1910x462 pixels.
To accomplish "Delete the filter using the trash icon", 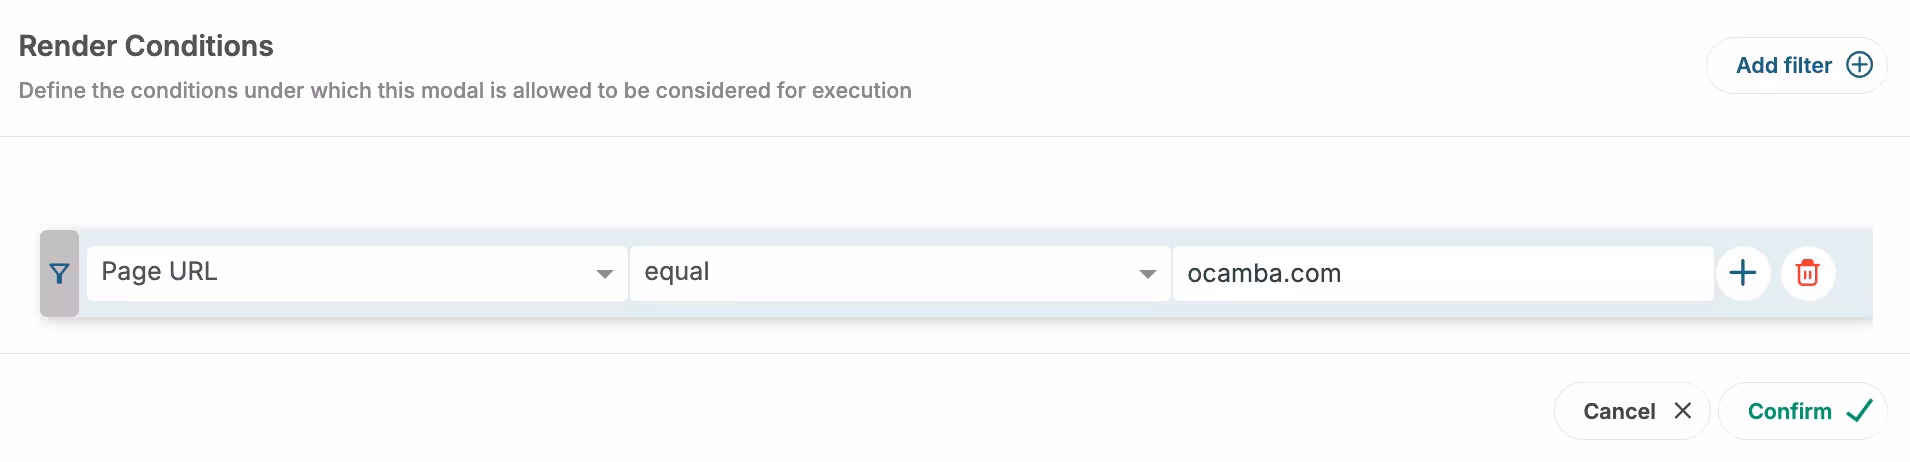I will tap(1807, 273).
